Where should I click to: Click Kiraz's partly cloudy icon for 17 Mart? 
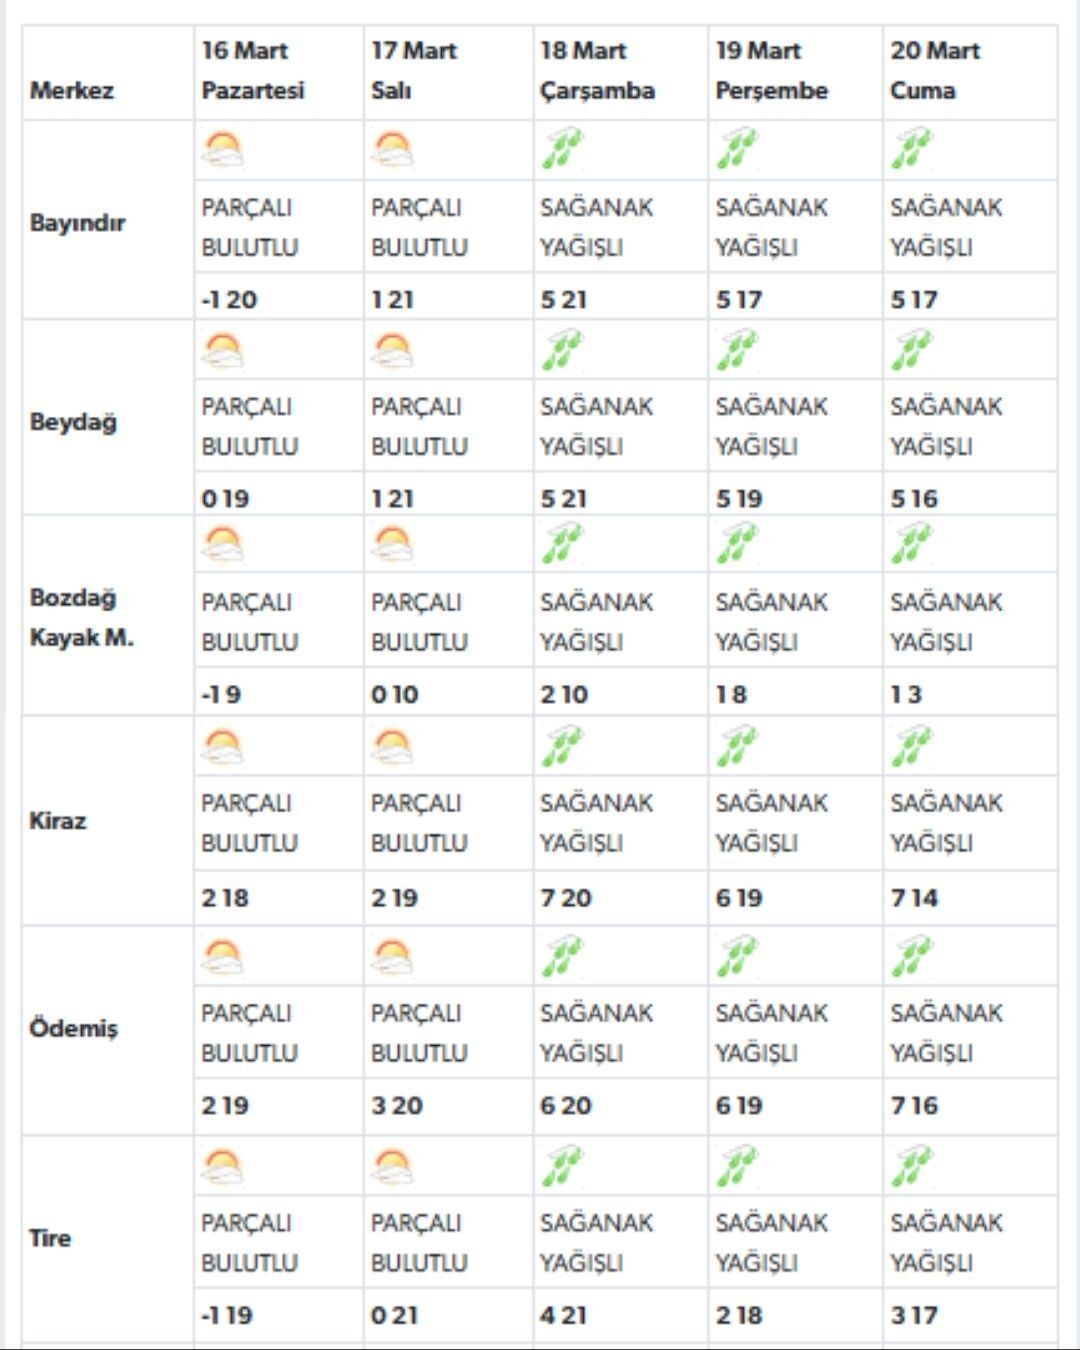392,747
